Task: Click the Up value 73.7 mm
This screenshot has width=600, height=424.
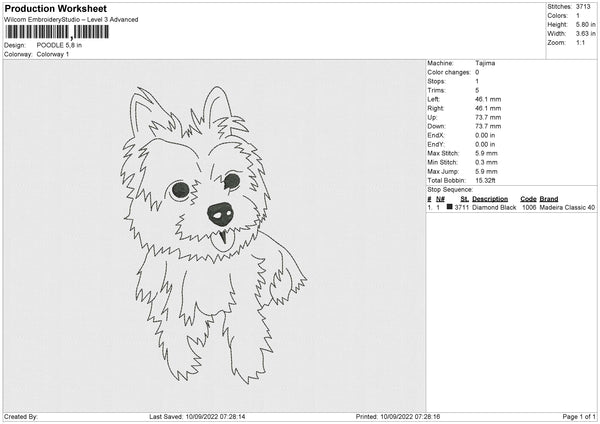Action: 488,117
